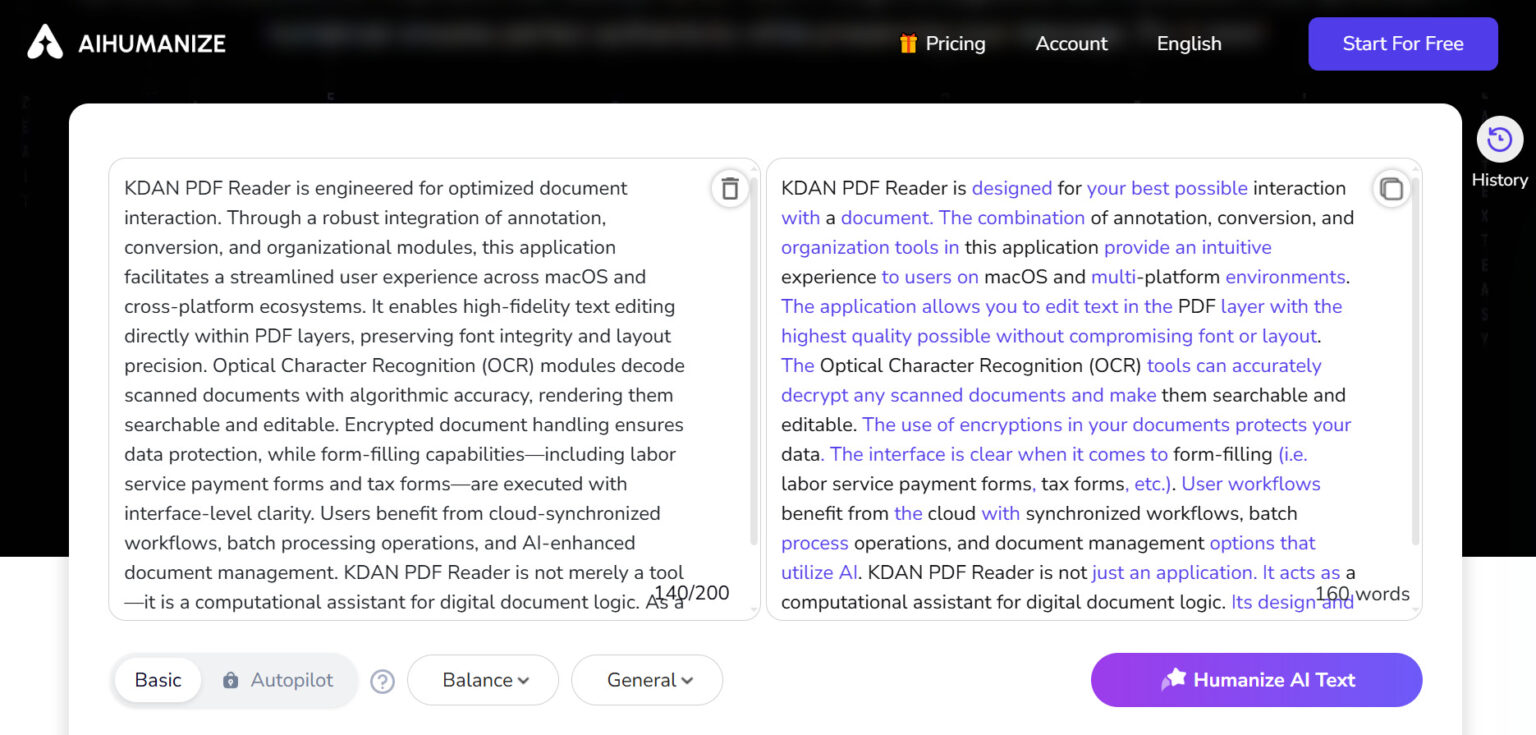This screenshot has height=735, width=1536.
Task: Open the Account menu
Action: (1070, 44)
